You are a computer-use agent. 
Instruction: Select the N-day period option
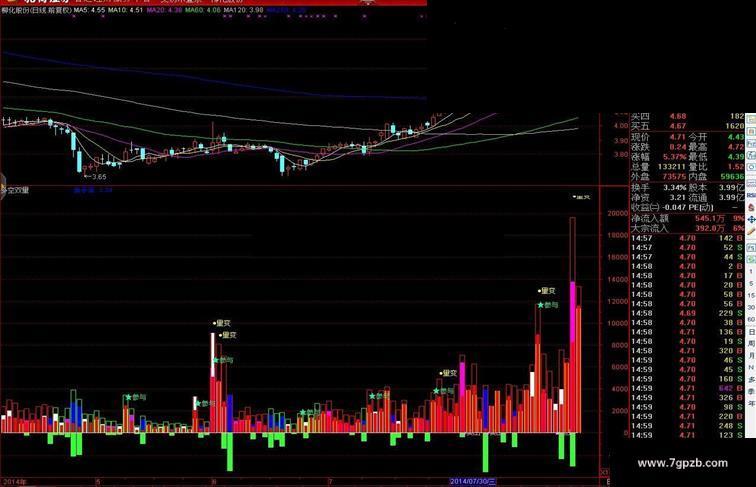click(751, 367)
